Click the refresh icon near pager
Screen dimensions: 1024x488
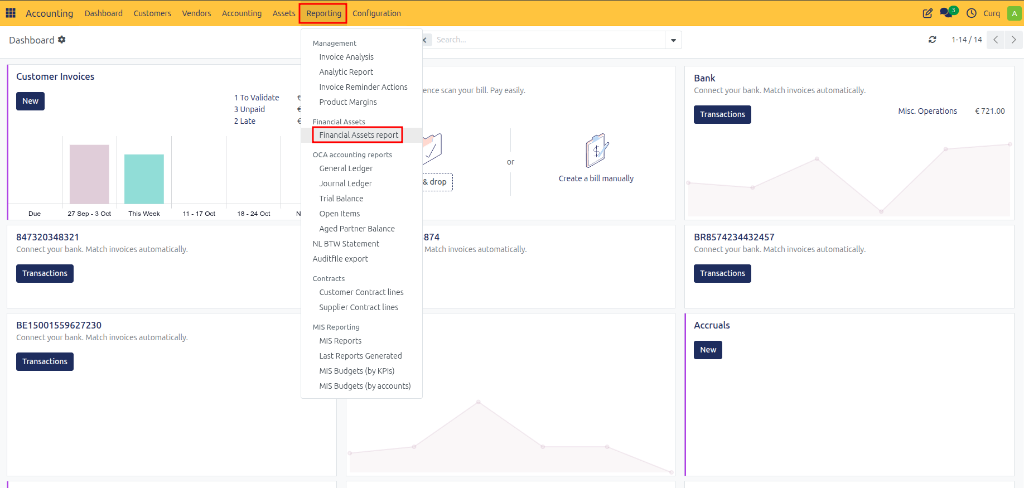[933, 40]
